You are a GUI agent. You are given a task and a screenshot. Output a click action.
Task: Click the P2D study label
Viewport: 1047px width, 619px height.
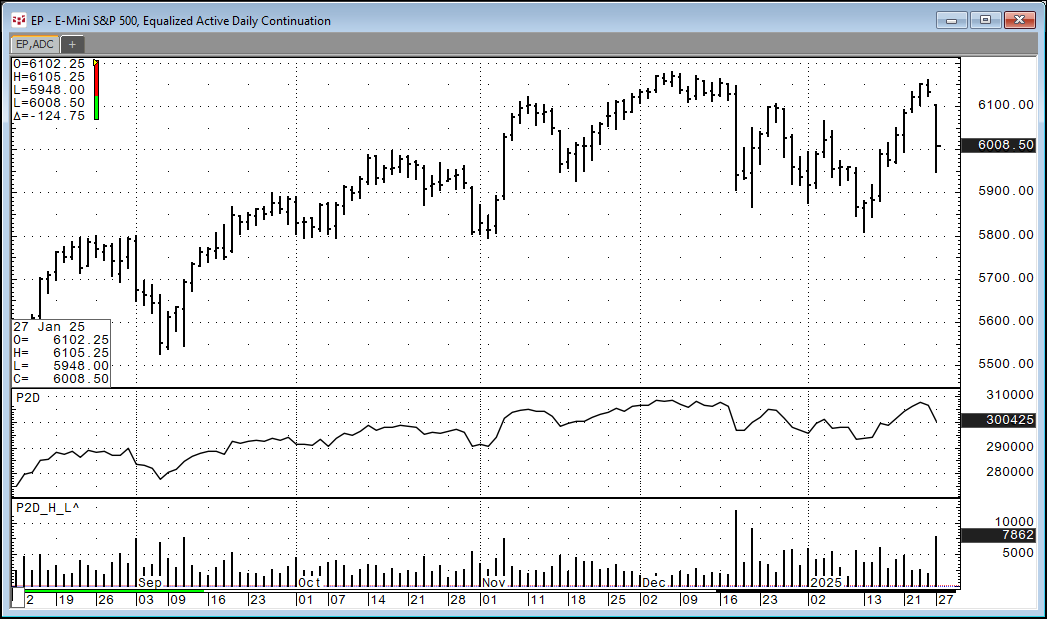25,397
